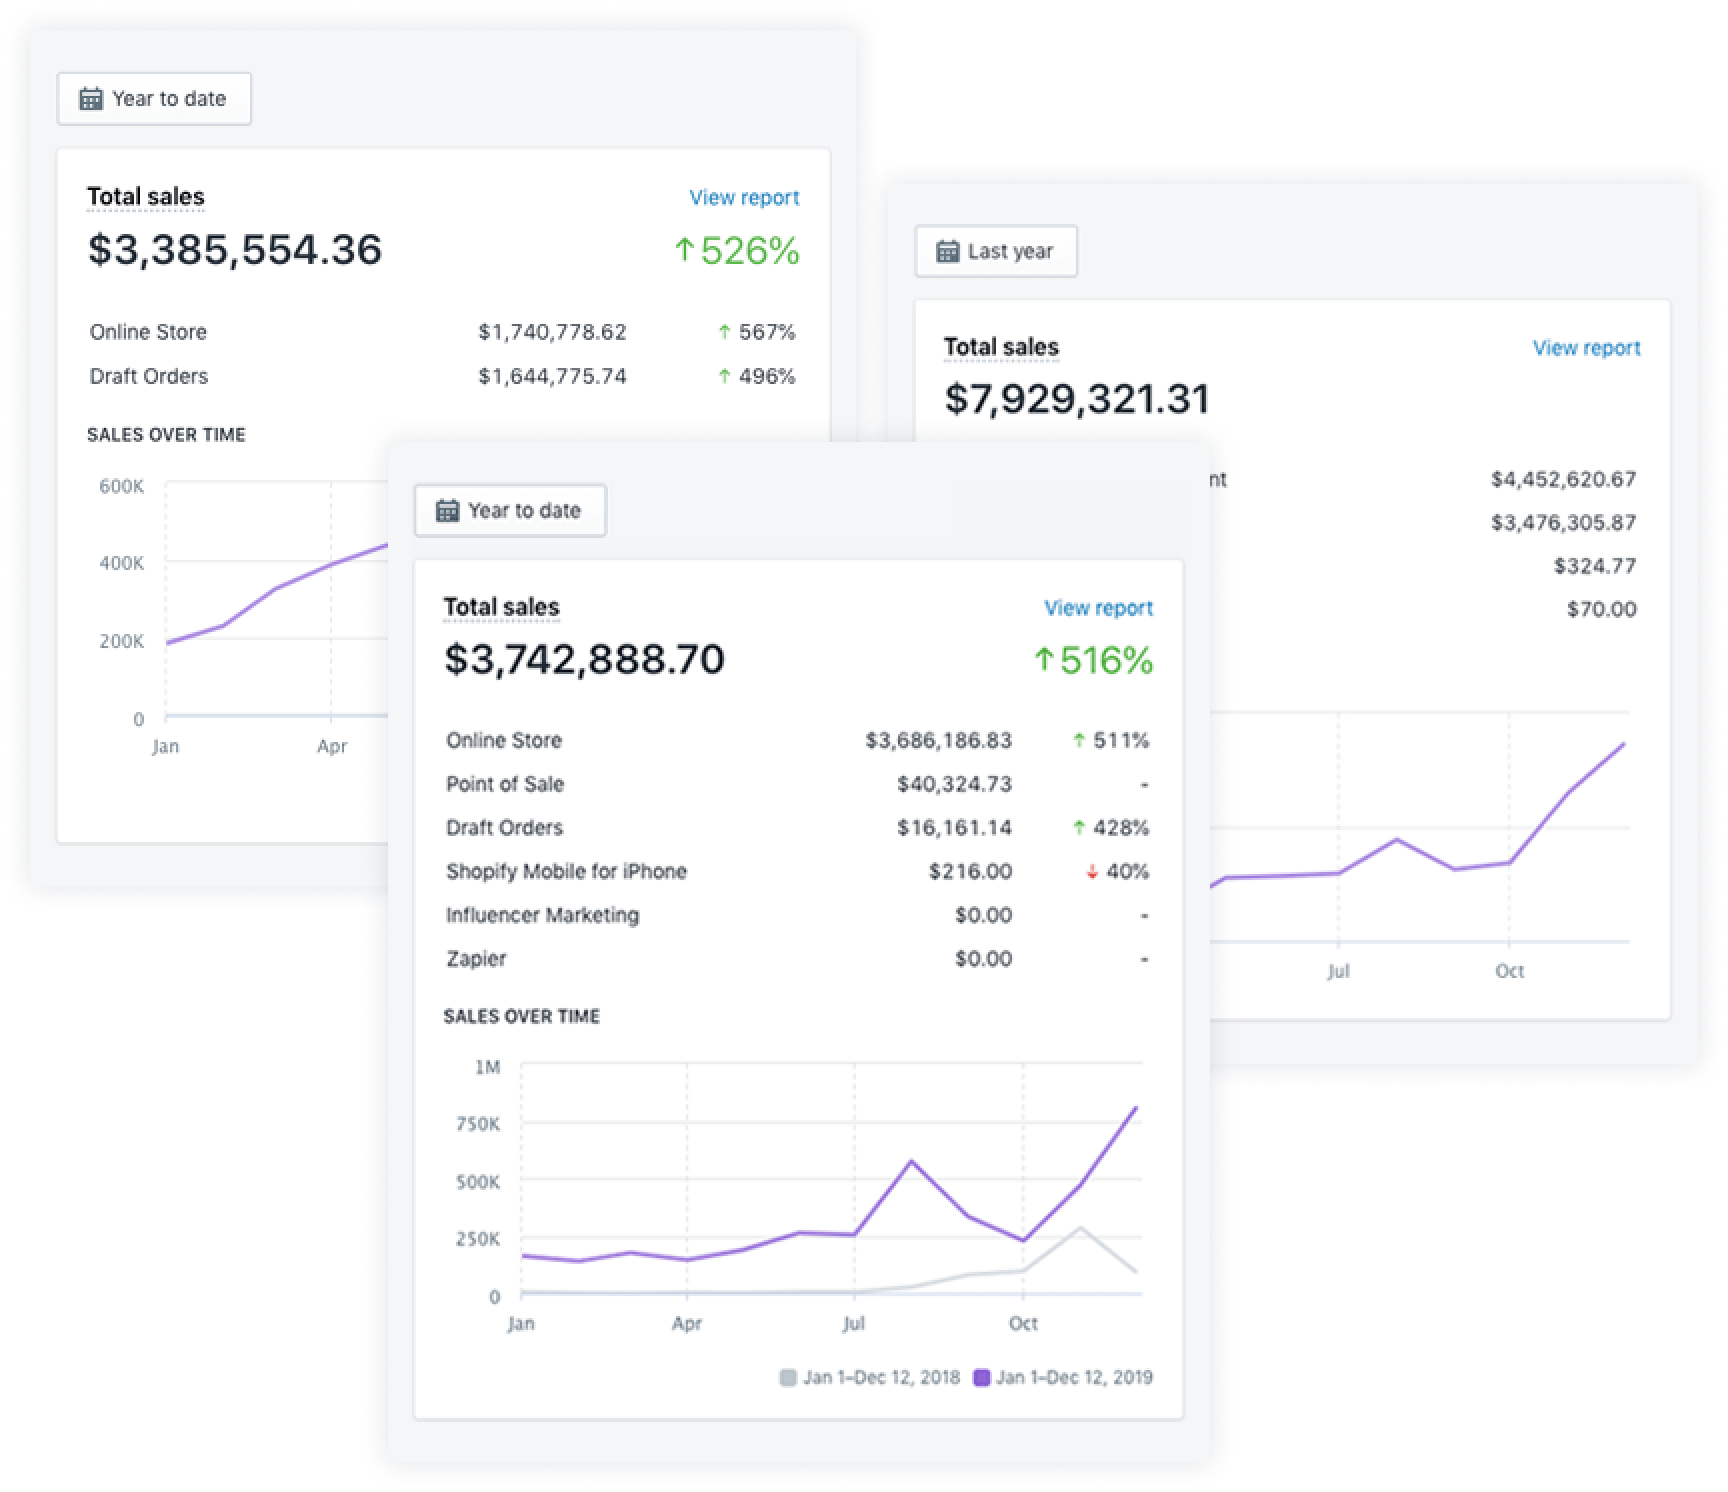This screenshot has width=1728, height=1492.
Task: Open View report for $3,385,554.36 total sales
Action: (744, 198)
